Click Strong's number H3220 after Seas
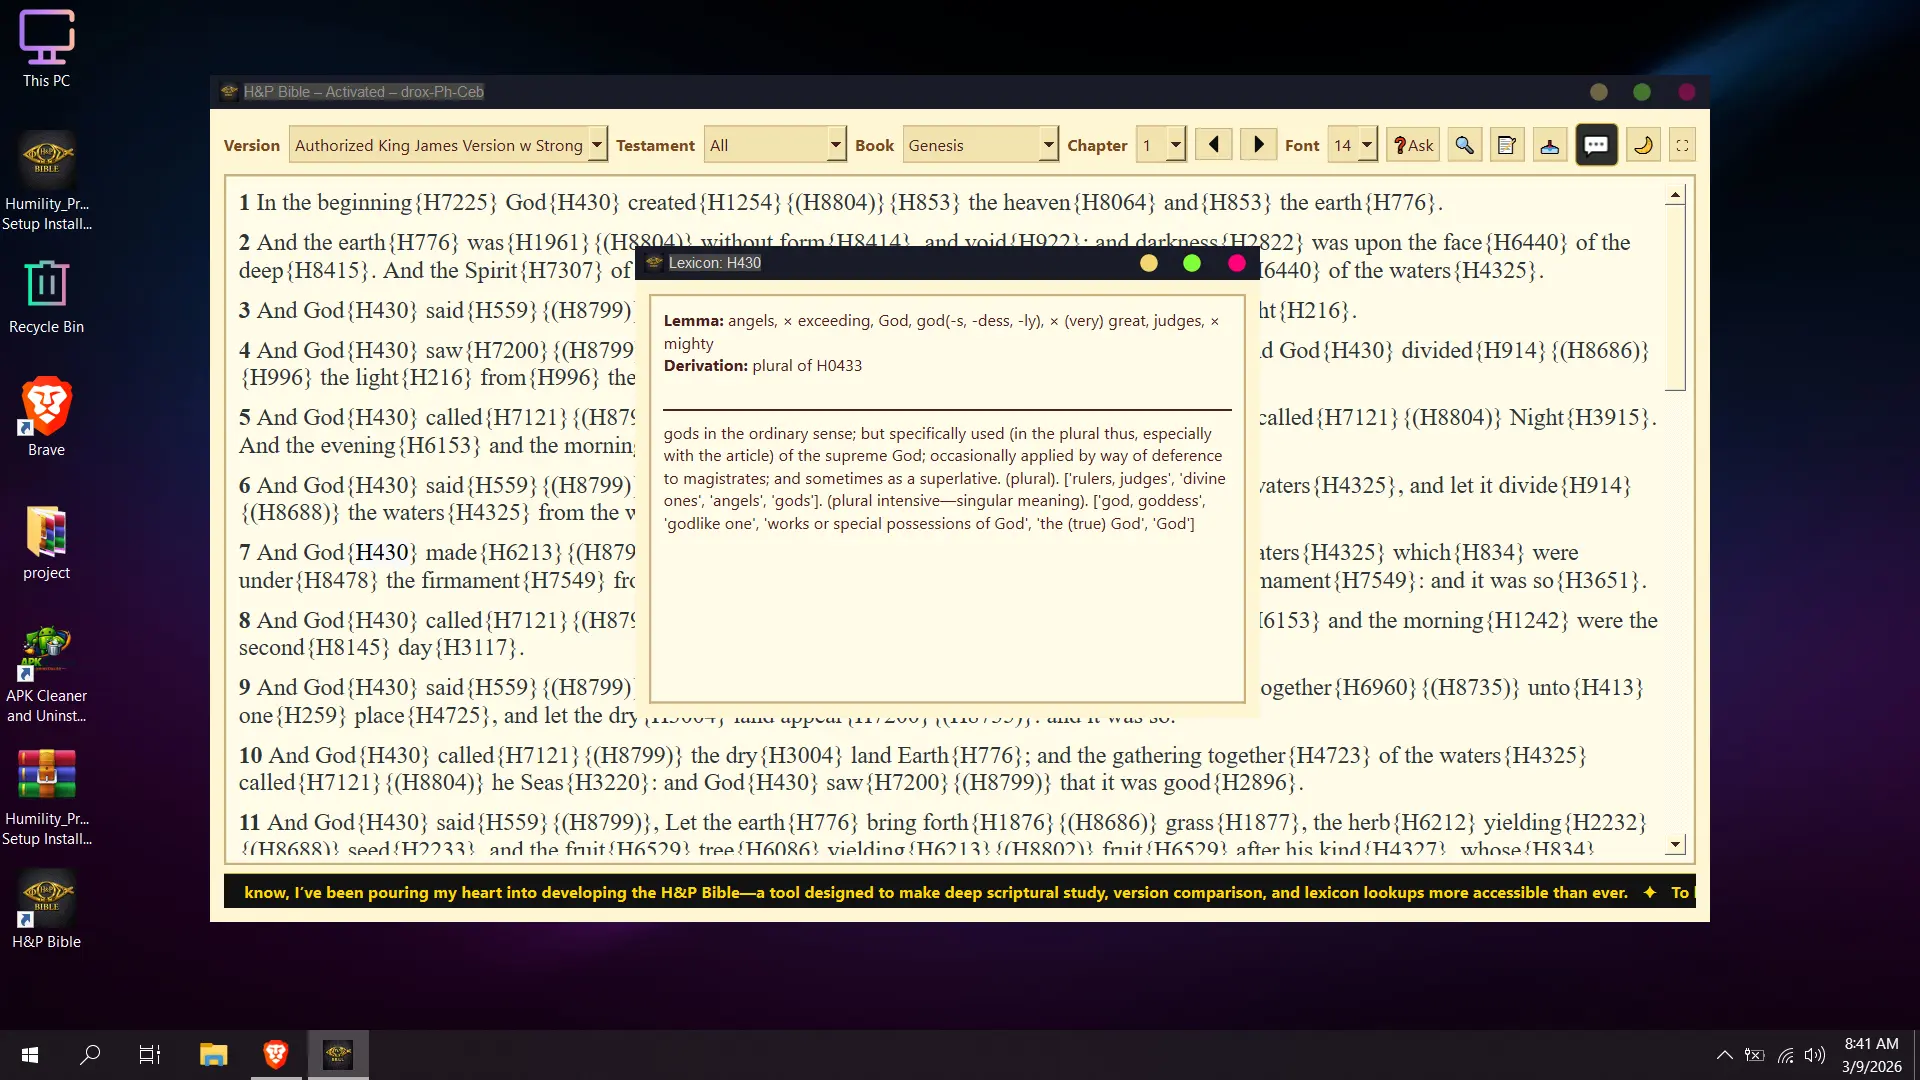Screen dimensions: 1920x1080 click(x=608, y=783)
